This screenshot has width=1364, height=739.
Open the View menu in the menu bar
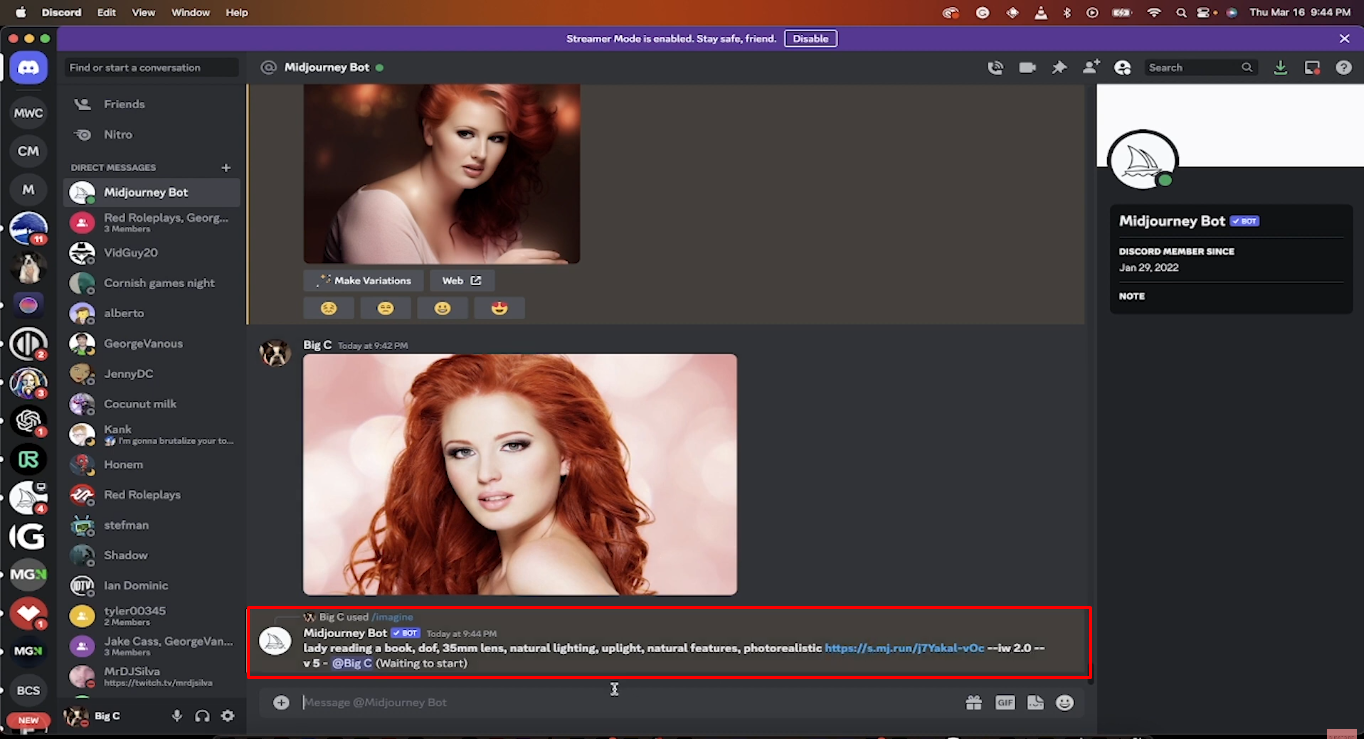(x=143, y=12)
